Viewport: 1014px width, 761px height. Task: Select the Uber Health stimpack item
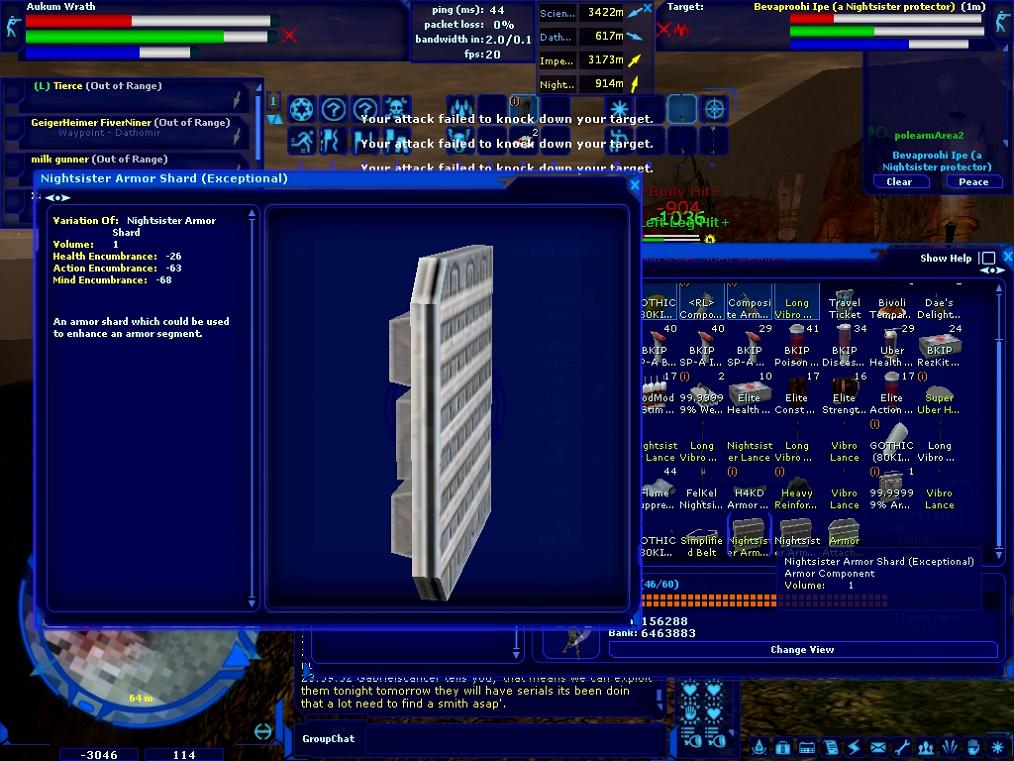892,350
